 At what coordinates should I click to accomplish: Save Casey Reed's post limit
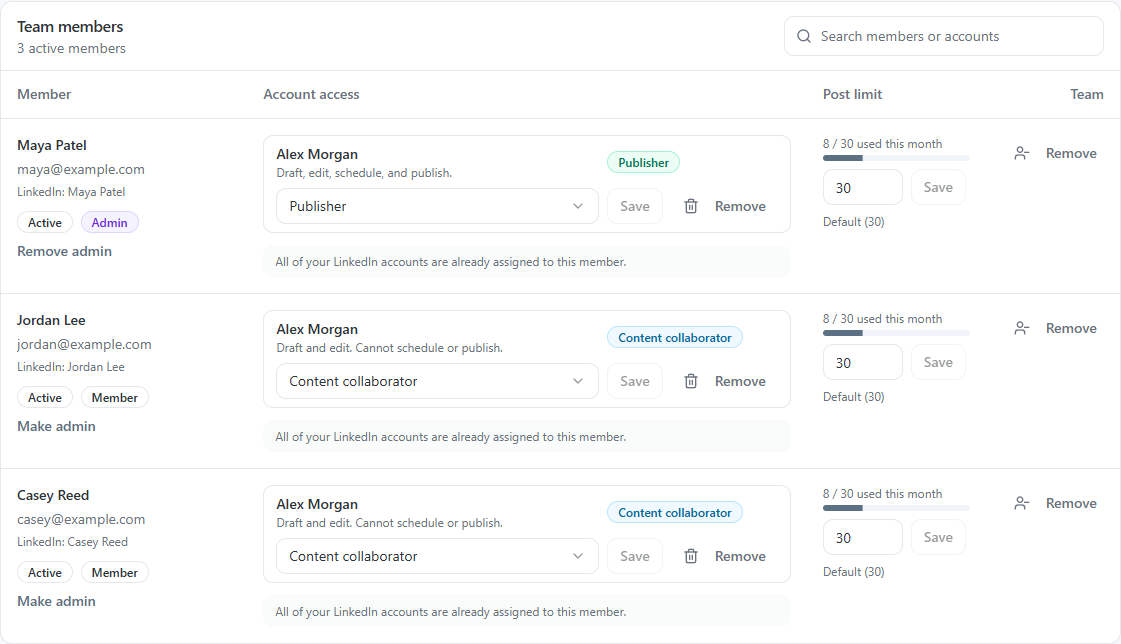(x=938, y=538)
